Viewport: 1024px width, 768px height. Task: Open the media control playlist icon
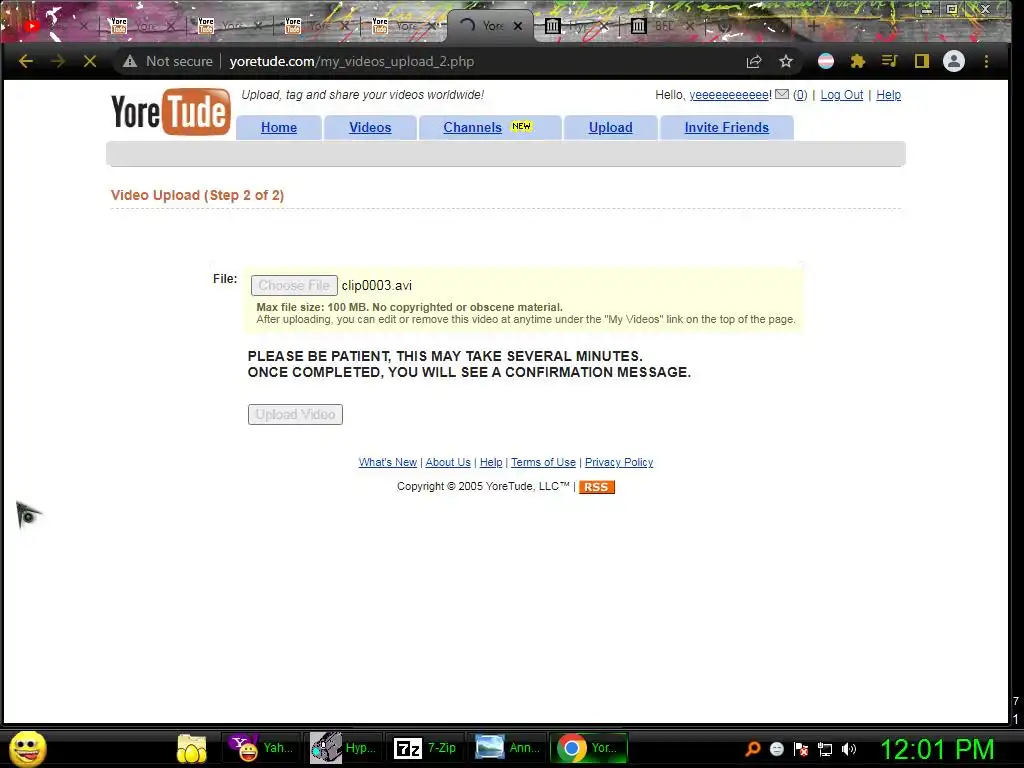889,61
